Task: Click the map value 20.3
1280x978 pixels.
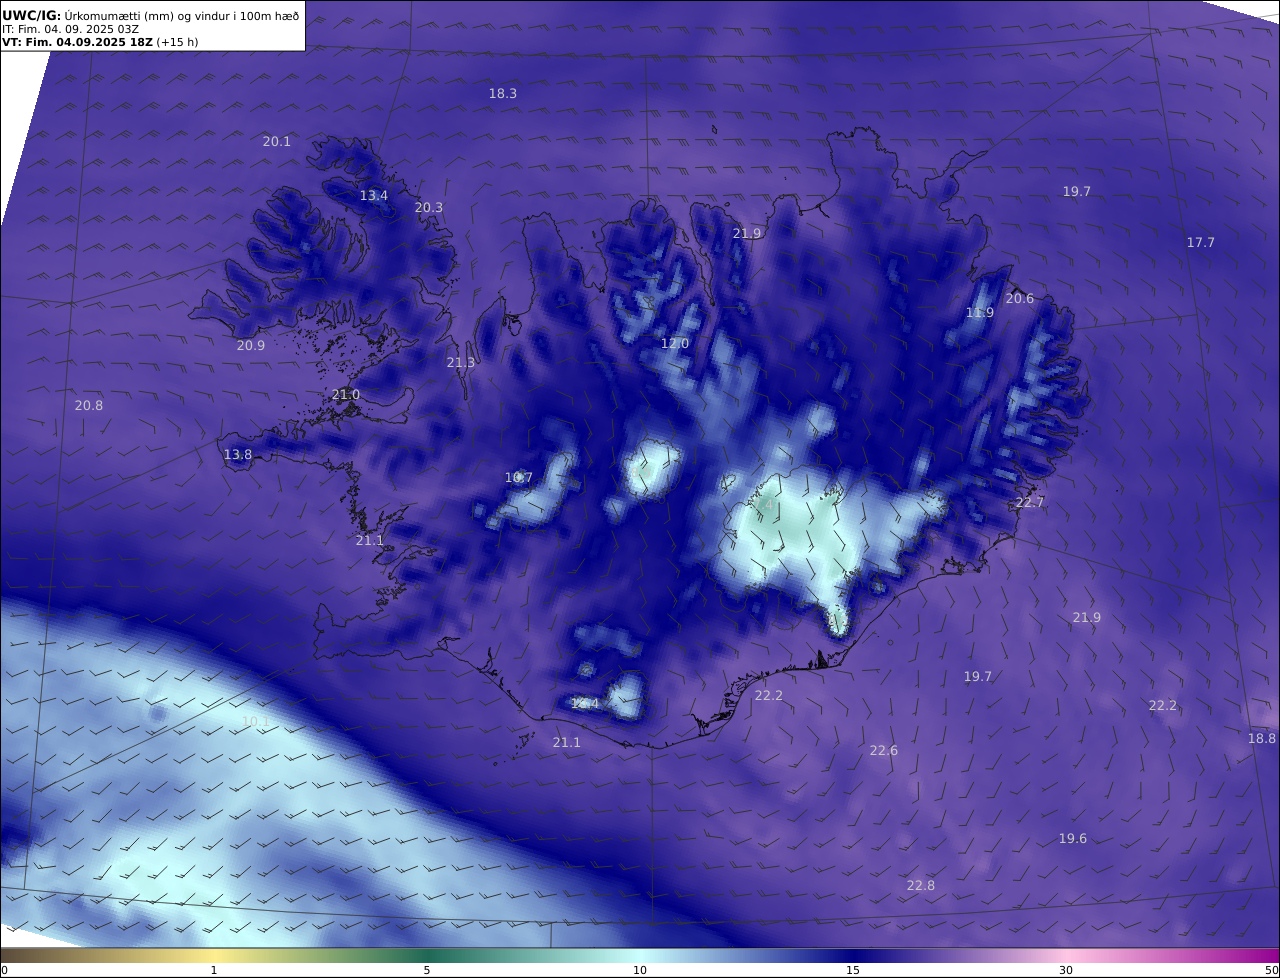Action: [x=429, y=207]
